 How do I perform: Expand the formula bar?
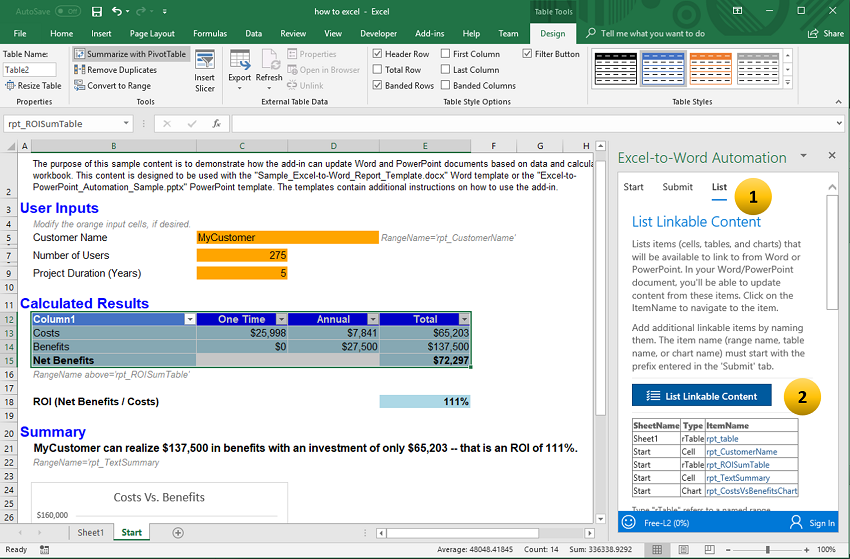click(839, 124)
